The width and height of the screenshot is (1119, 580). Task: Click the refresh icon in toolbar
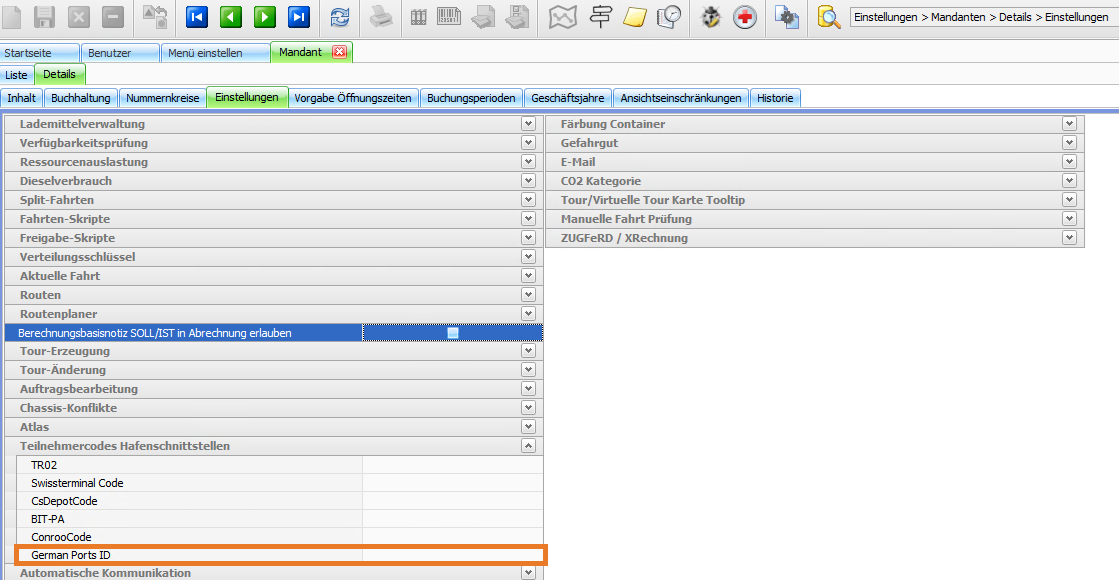pyautogui.click(x=341, y=17)
